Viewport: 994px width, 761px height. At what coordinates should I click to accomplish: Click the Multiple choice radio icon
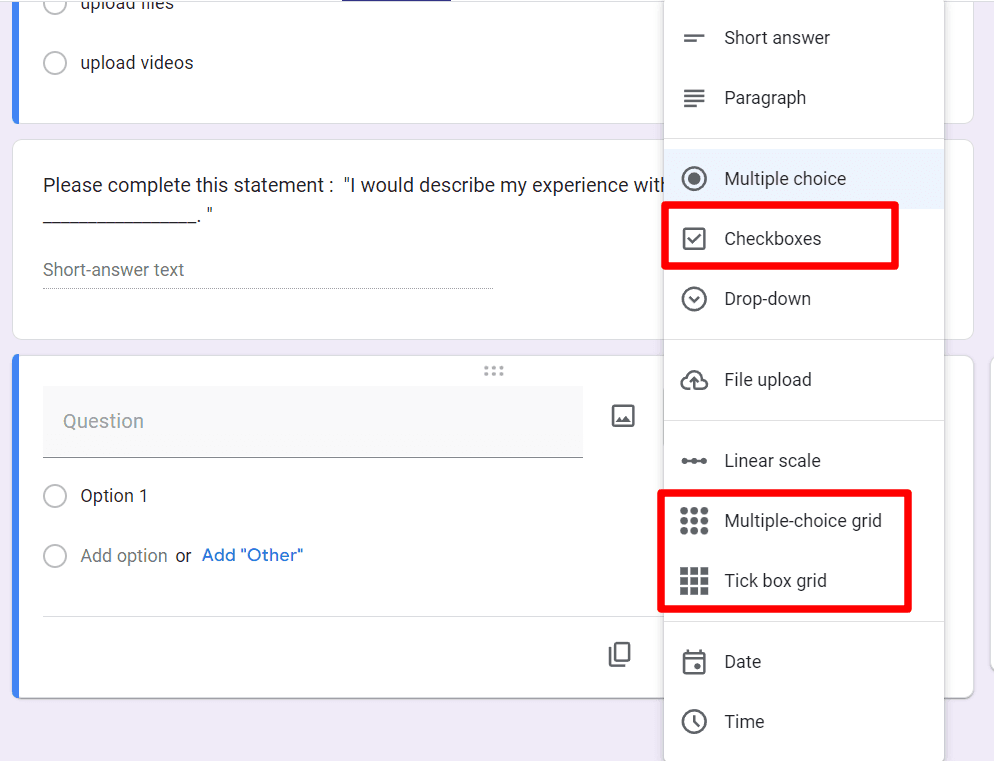(694, 179)
